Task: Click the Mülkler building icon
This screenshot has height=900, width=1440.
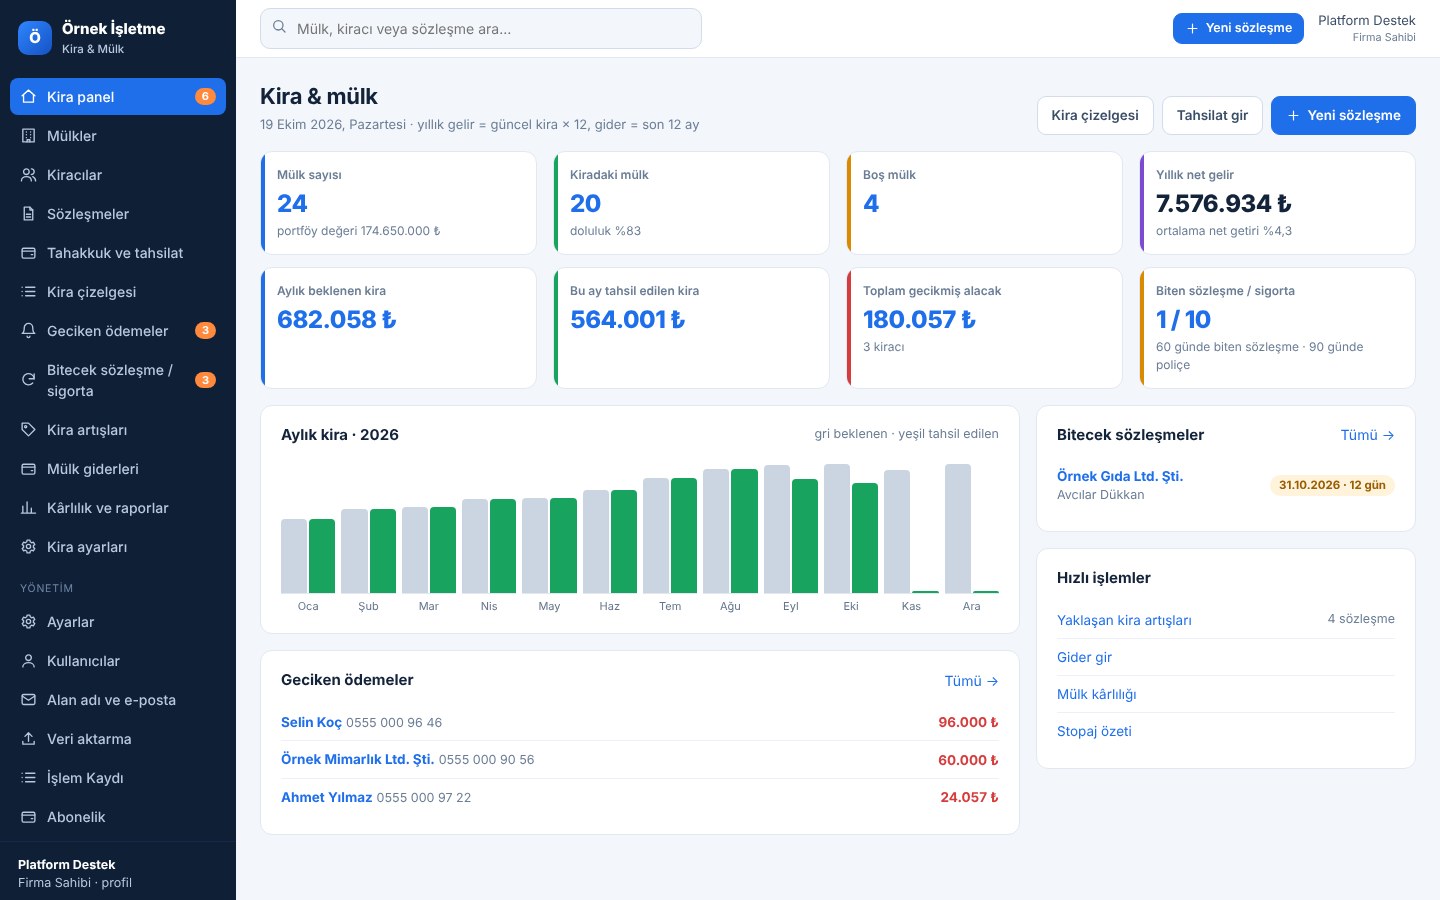Action: tap(28, 136)
